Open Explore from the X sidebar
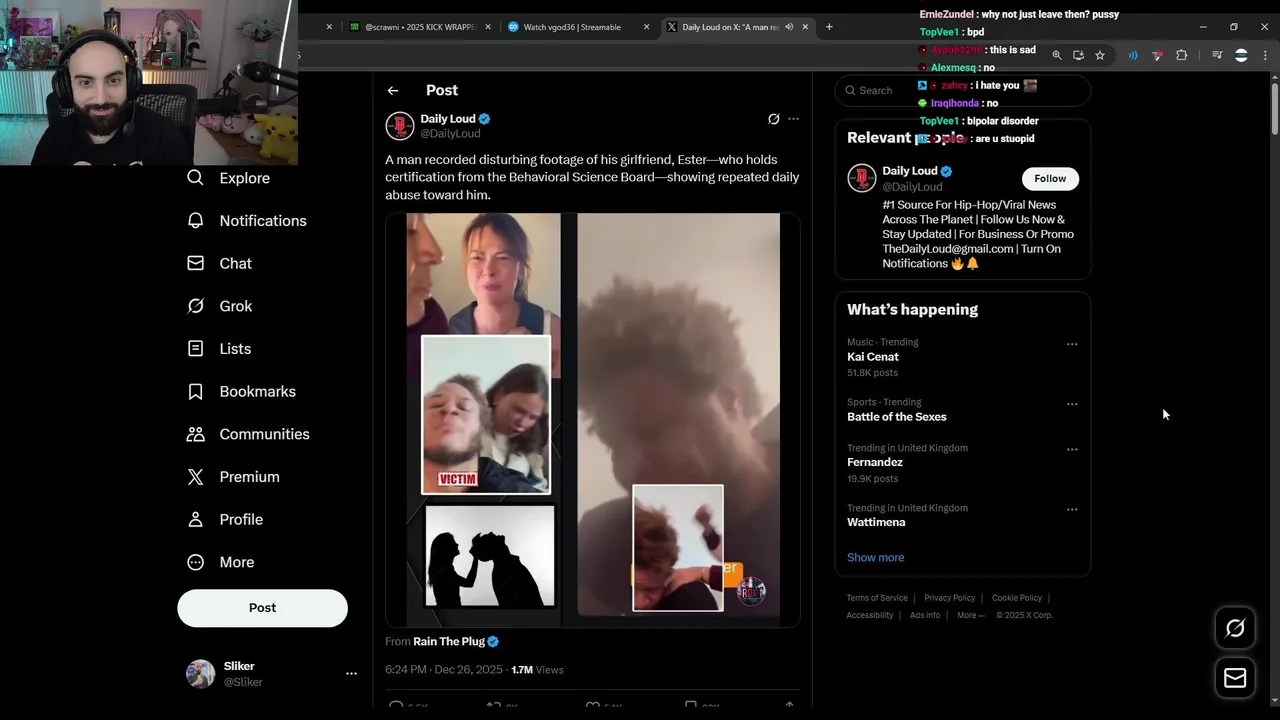 (229, 178)
